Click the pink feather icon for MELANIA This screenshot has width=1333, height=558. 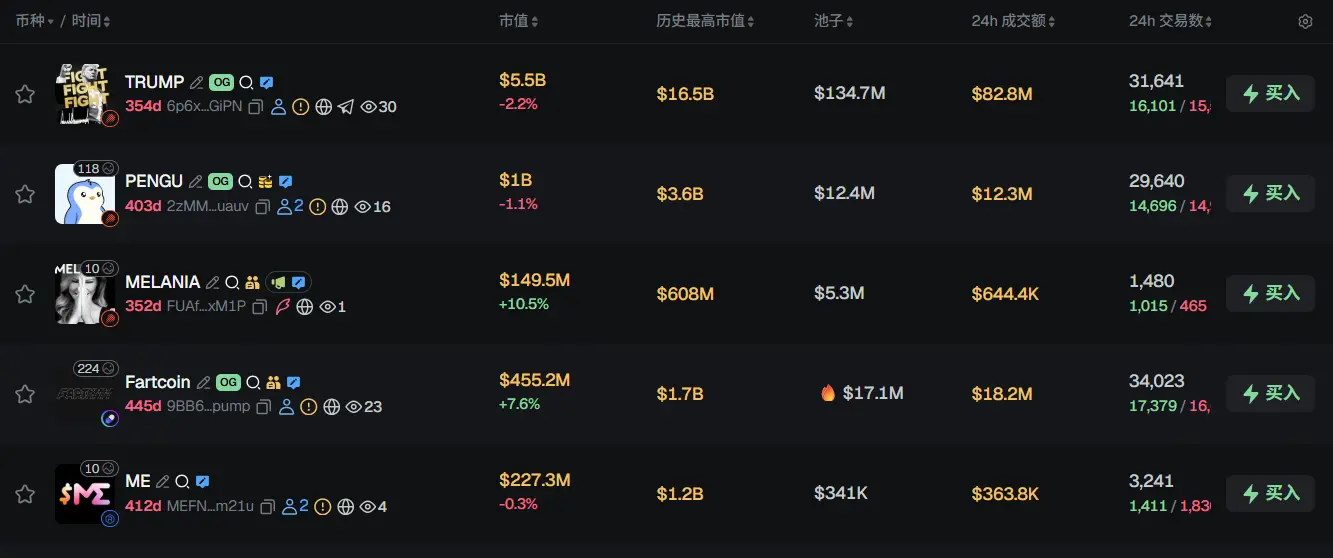point(284,307)
